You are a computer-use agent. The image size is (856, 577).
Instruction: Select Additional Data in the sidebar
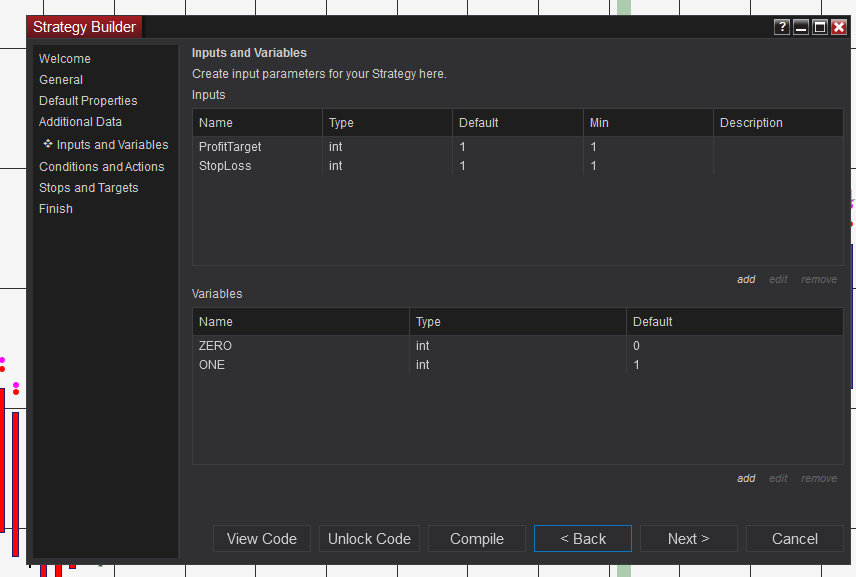point(80,122)
